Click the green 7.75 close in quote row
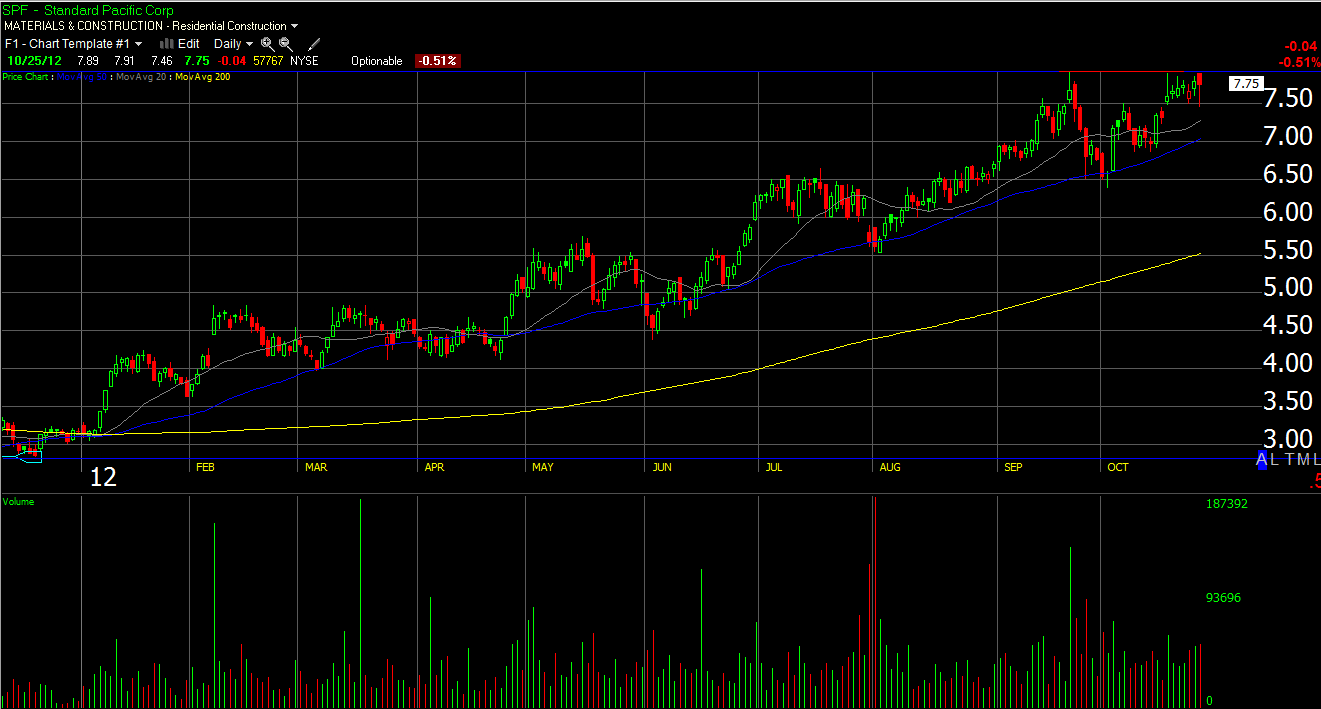Screen dimensions: 1321x709 [x=197, y=61]
